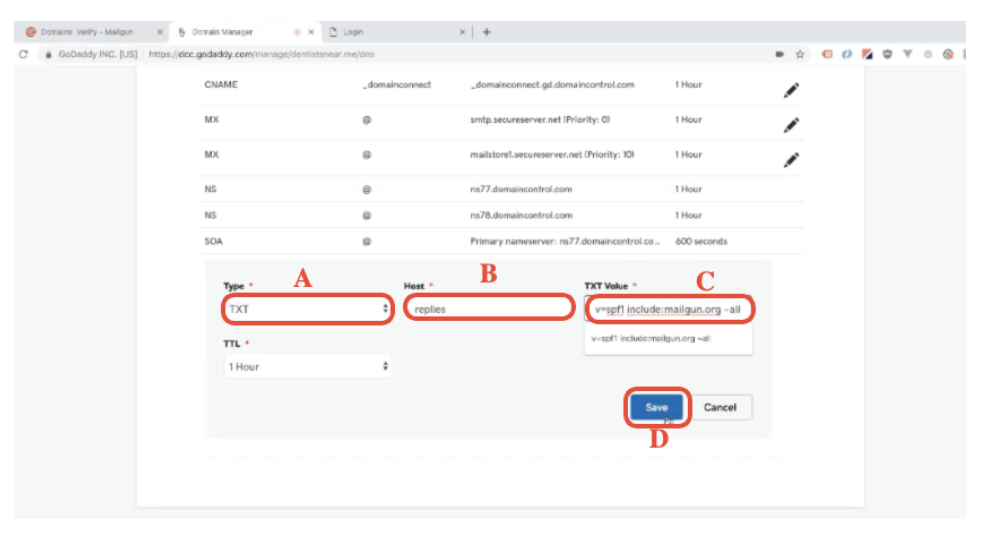Close the Domain Manager tab
The width and height of the screenshot is (992, 542).
point(311,32)
